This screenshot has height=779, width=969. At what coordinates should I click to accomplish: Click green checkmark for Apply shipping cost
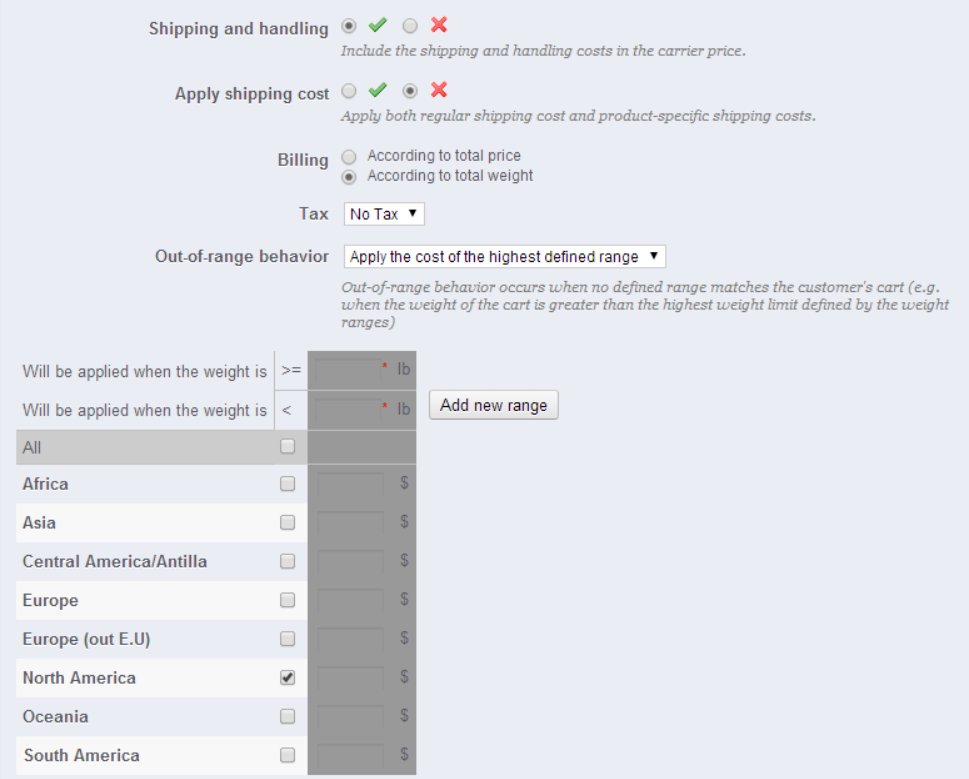[x=377, y=91]
